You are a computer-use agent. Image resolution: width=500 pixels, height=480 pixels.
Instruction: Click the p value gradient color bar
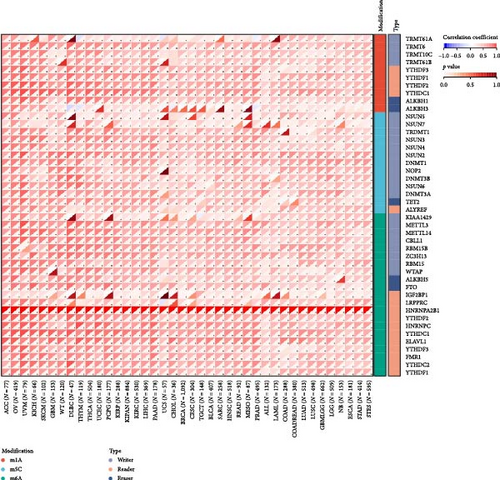(x=470, y=76)
